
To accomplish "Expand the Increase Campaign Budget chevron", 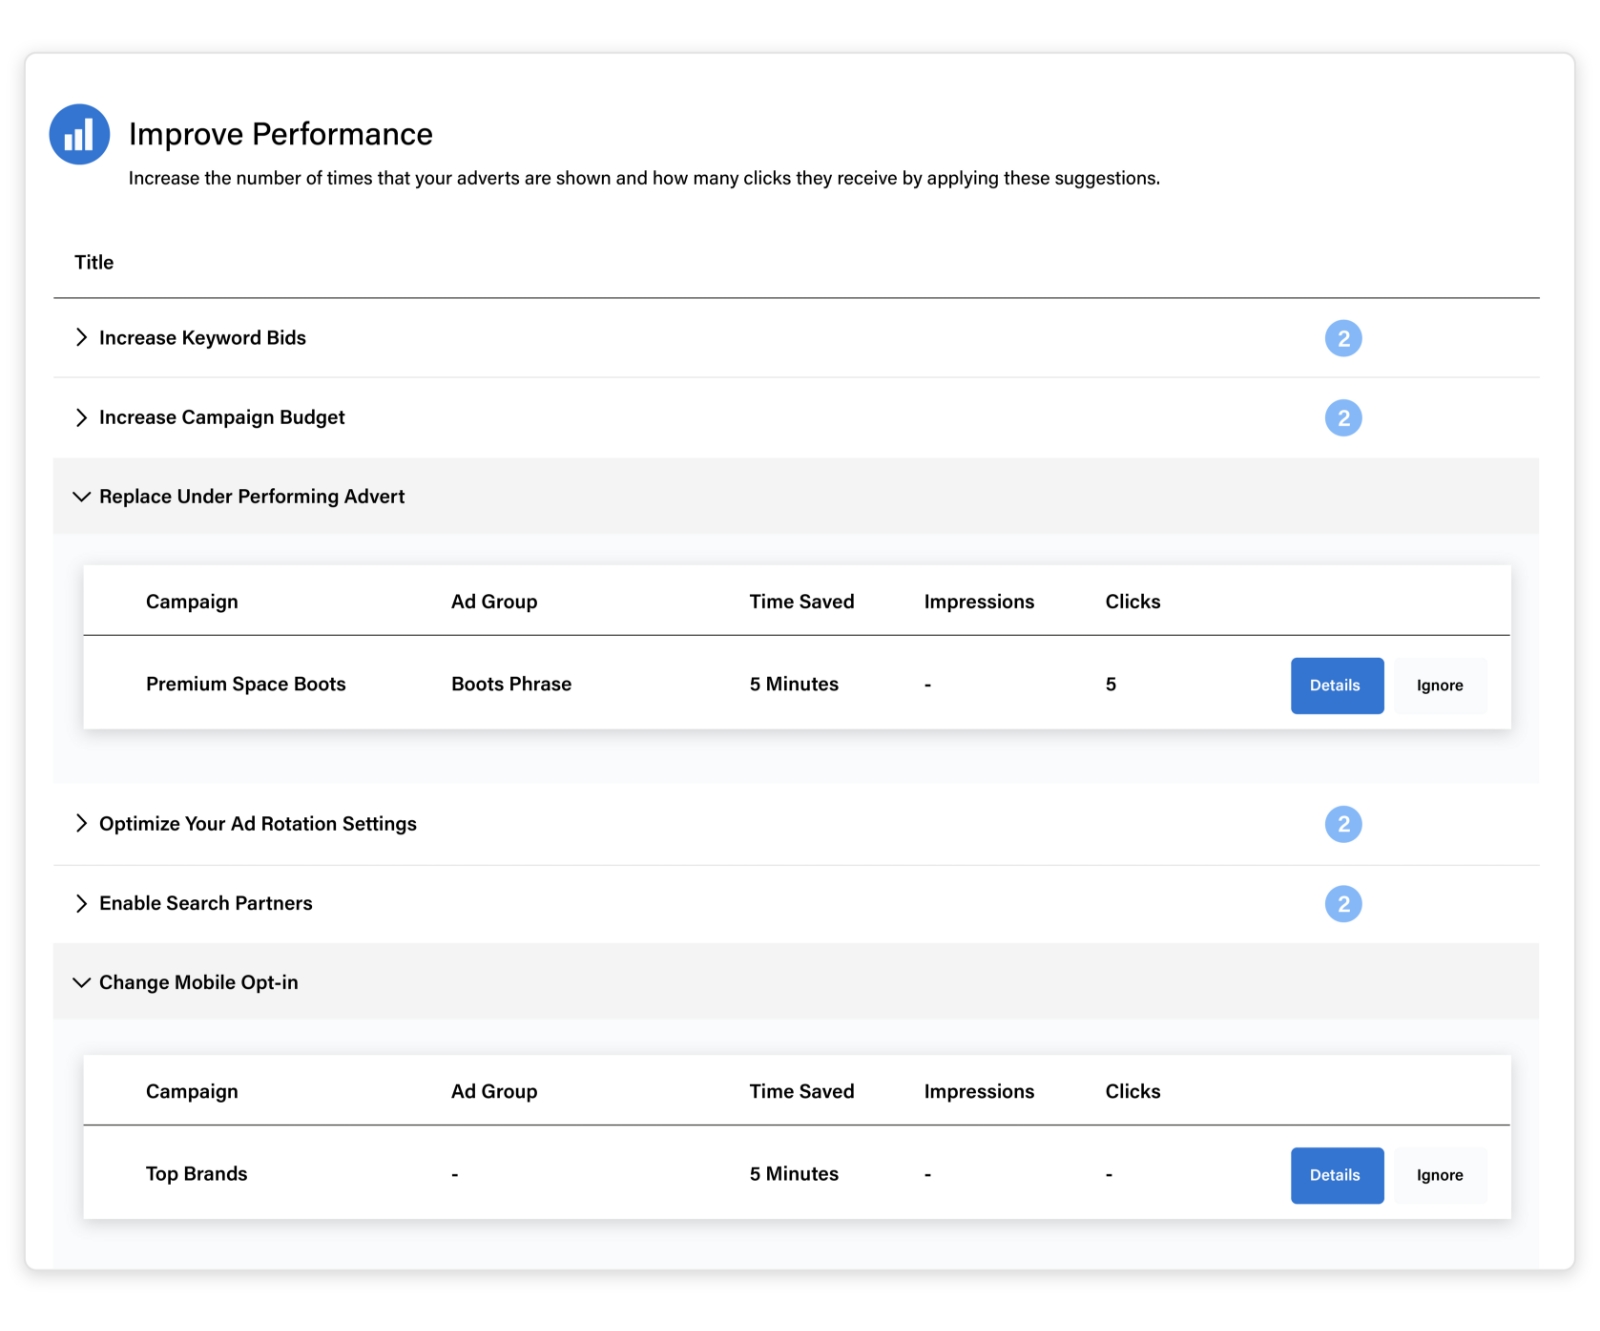I will point(81,418).
